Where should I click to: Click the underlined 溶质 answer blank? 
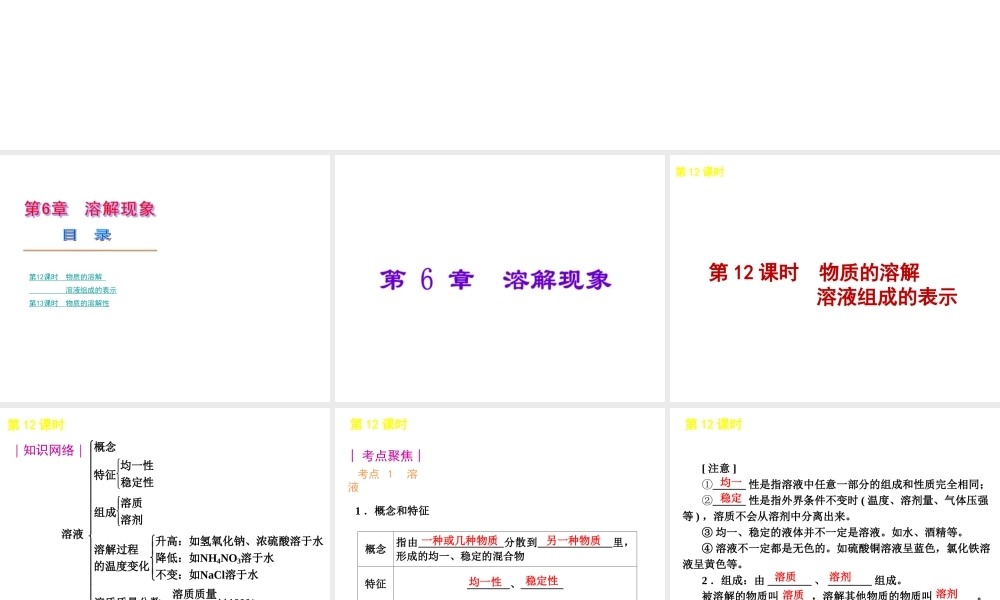(x=787, y=577)
